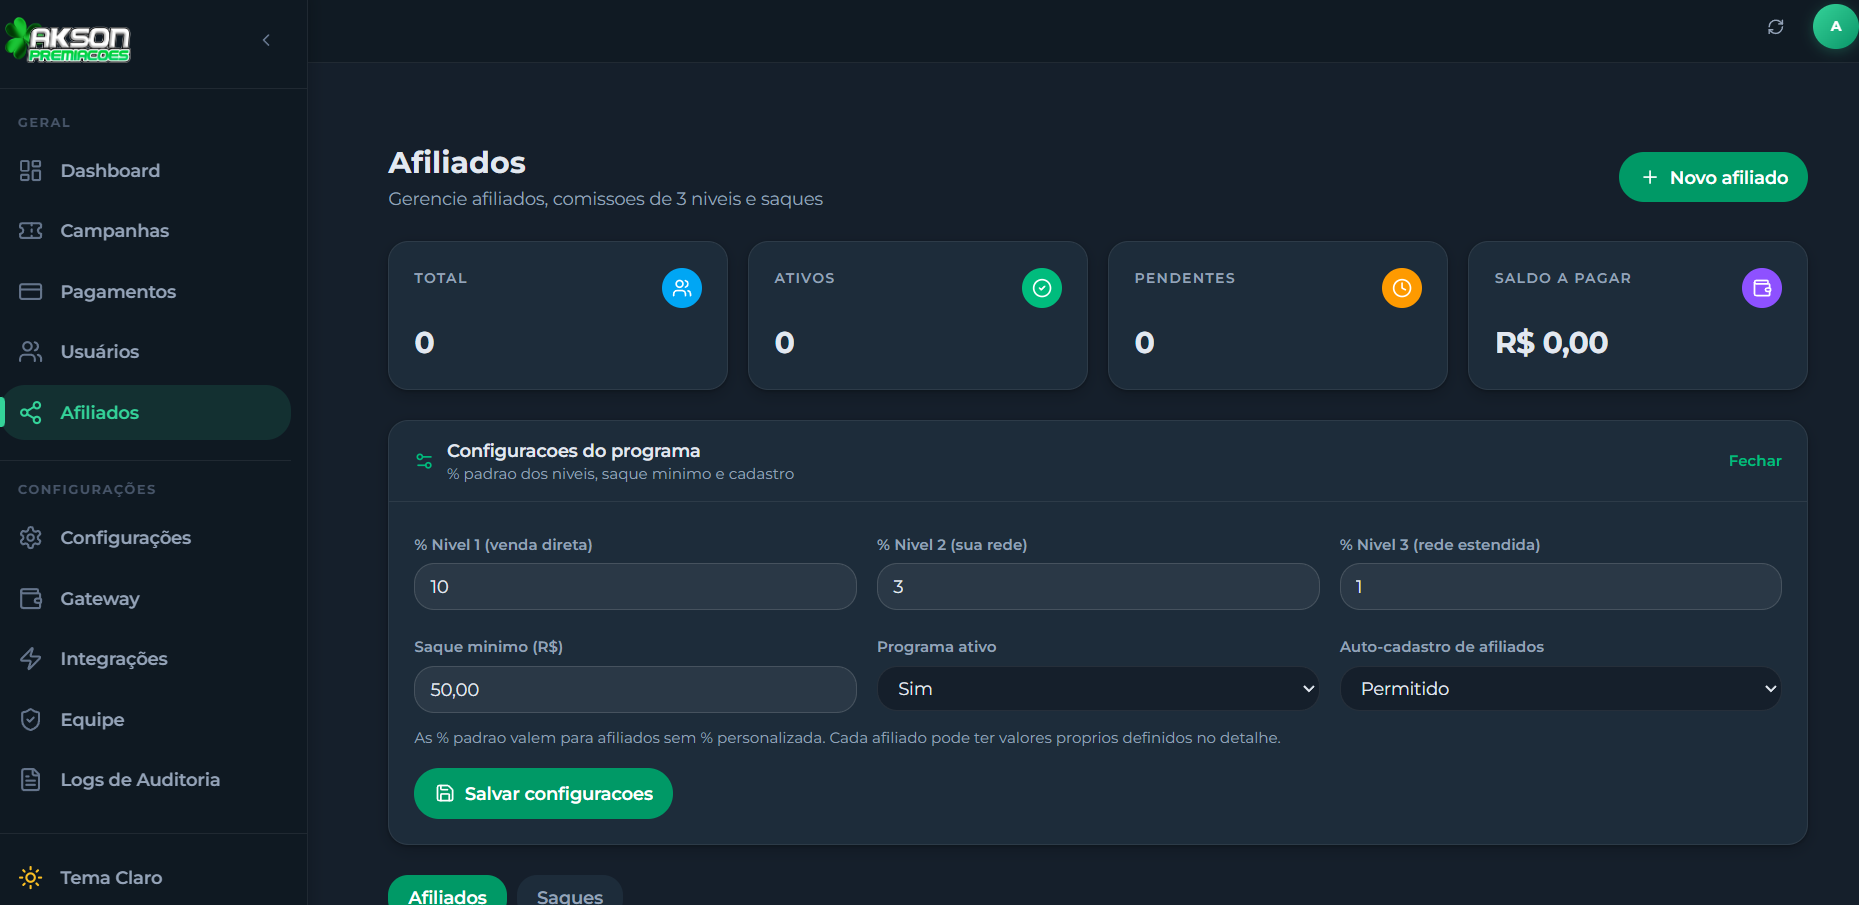The width and height of the screenshot is (1859, 905).
Task: Focus the % Nivel 3 (rede estendida) field
Action: point(1560,586)
